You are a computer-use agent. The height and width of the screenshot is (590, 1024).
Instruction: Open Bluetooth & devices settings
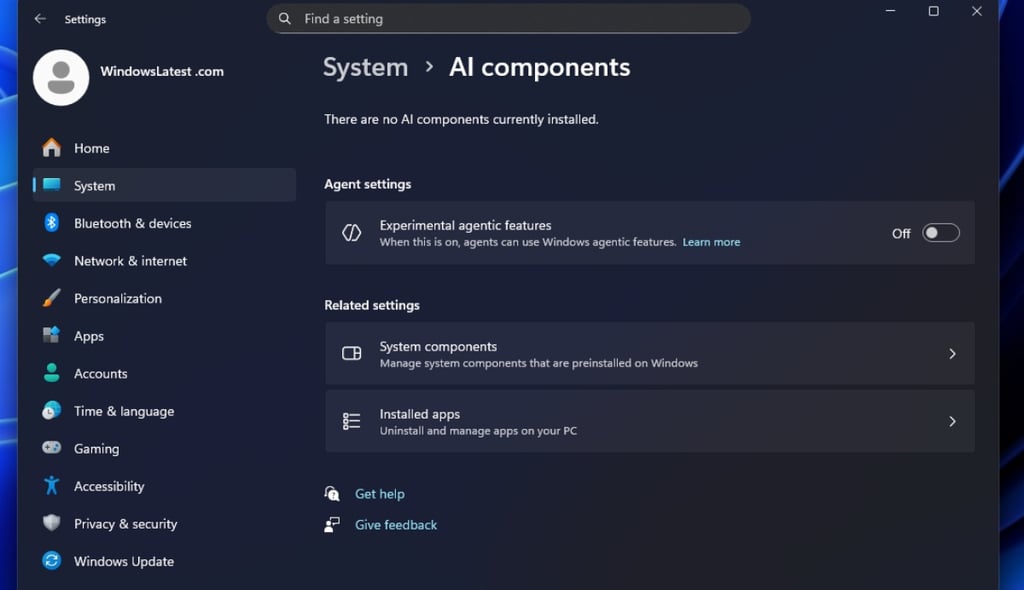coord(164,223)
